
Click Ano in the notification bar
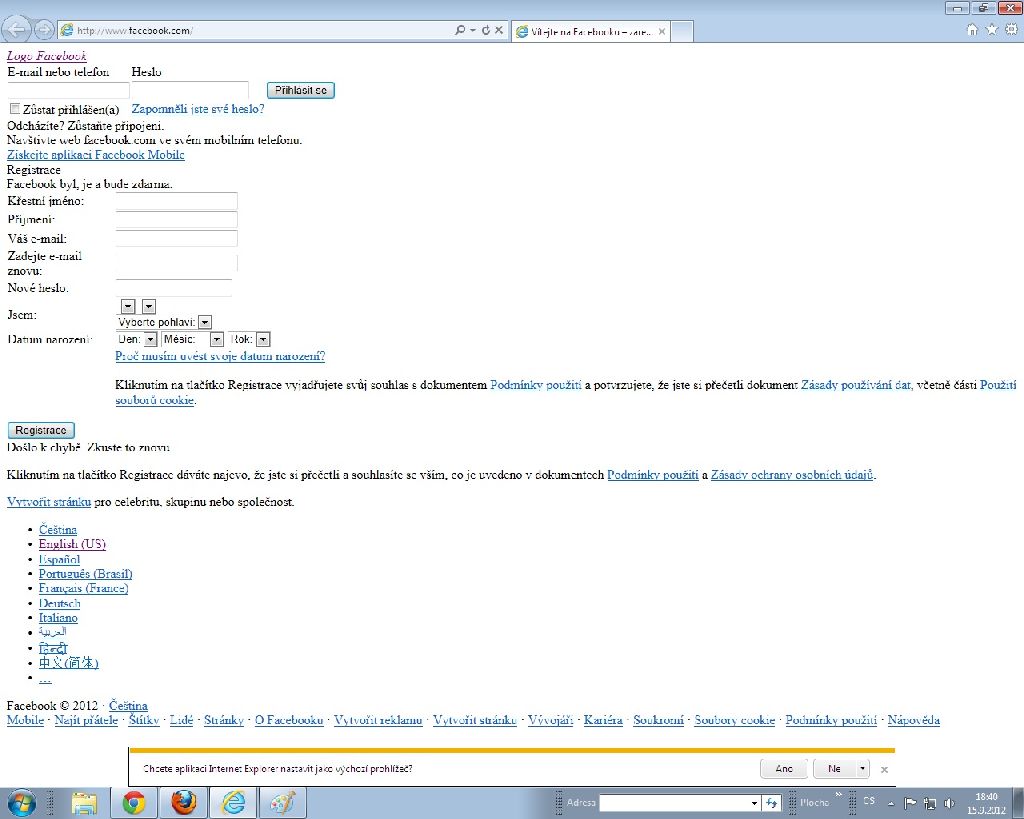(784, 769)
